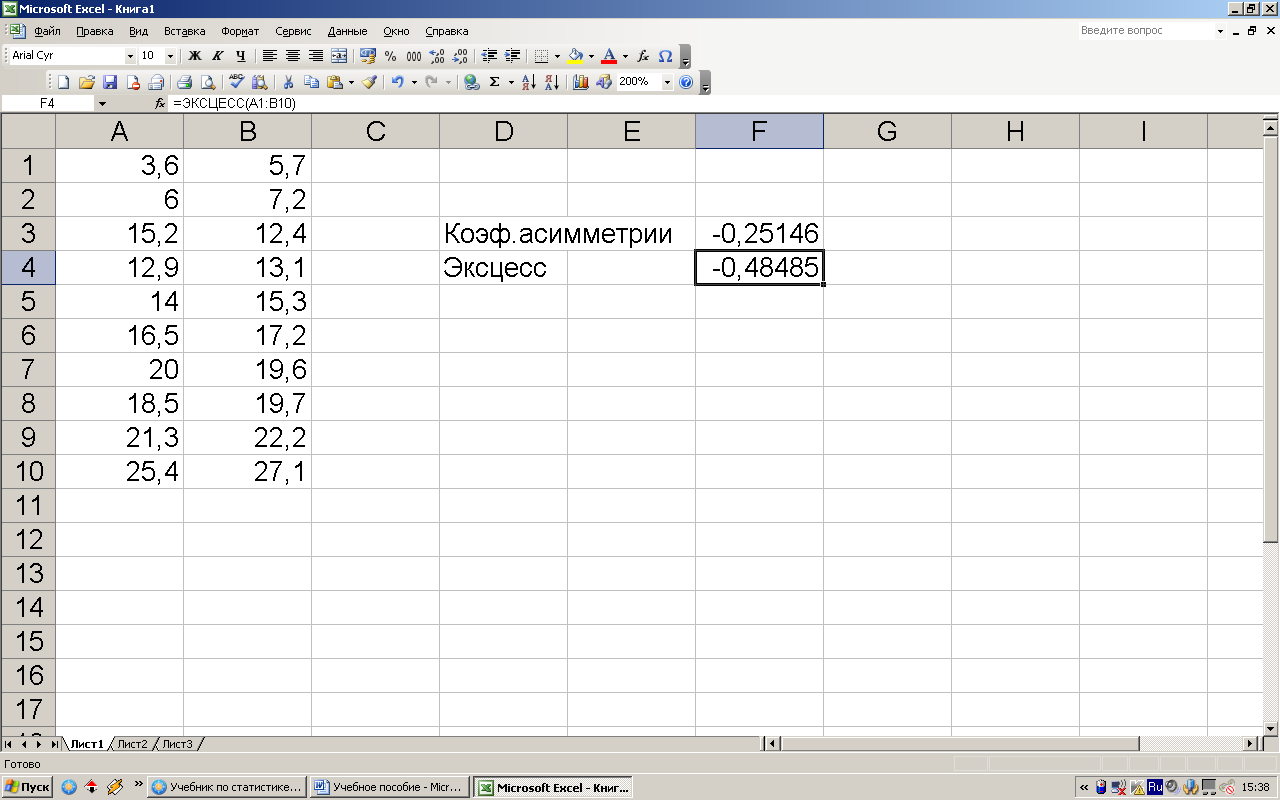This screenshot has height=800, width=1280.
Task: Open the font size dropdown
Action: tap(170, 56)
